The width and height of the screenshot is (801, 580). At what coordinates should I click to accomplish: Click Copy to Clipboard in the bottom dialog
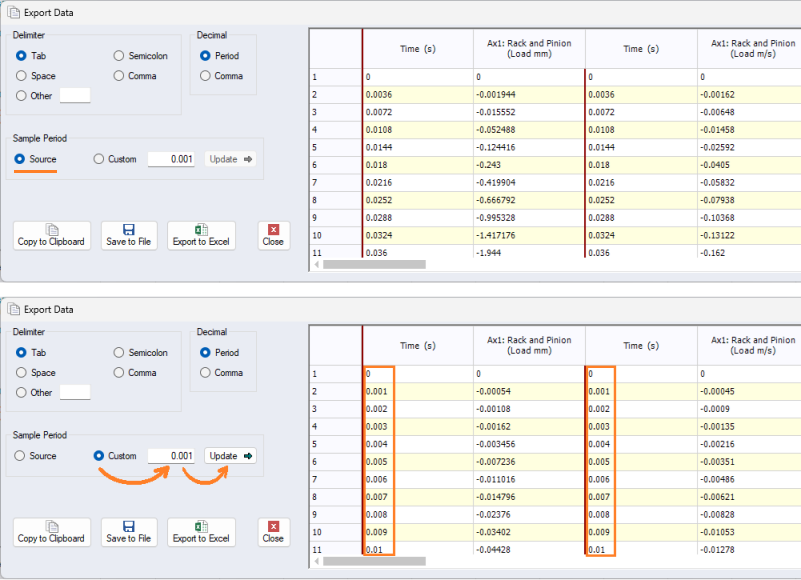tap(52, 532)
